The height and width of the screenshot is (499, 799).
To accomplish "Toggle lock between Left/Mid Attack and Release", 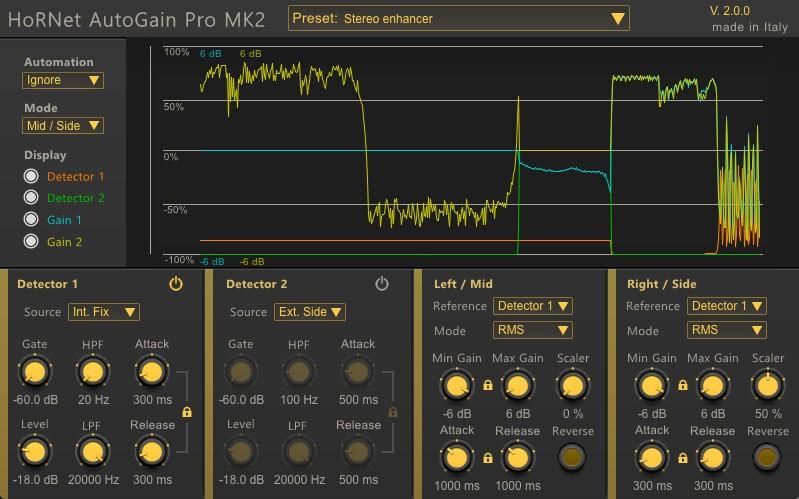I will click(488, 458).
